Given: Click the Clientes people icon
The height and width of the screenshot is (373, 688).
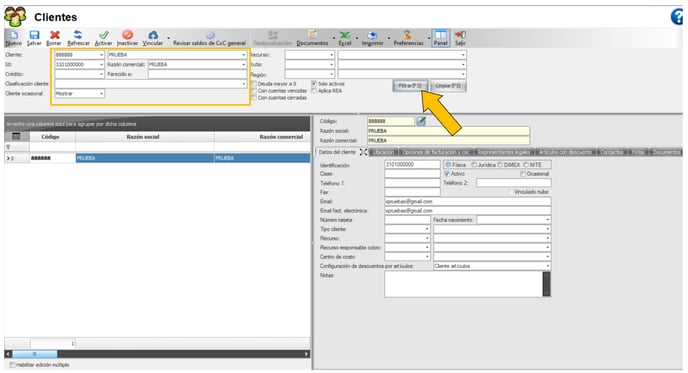Looking at the screenshot, I should click(15, 17).
